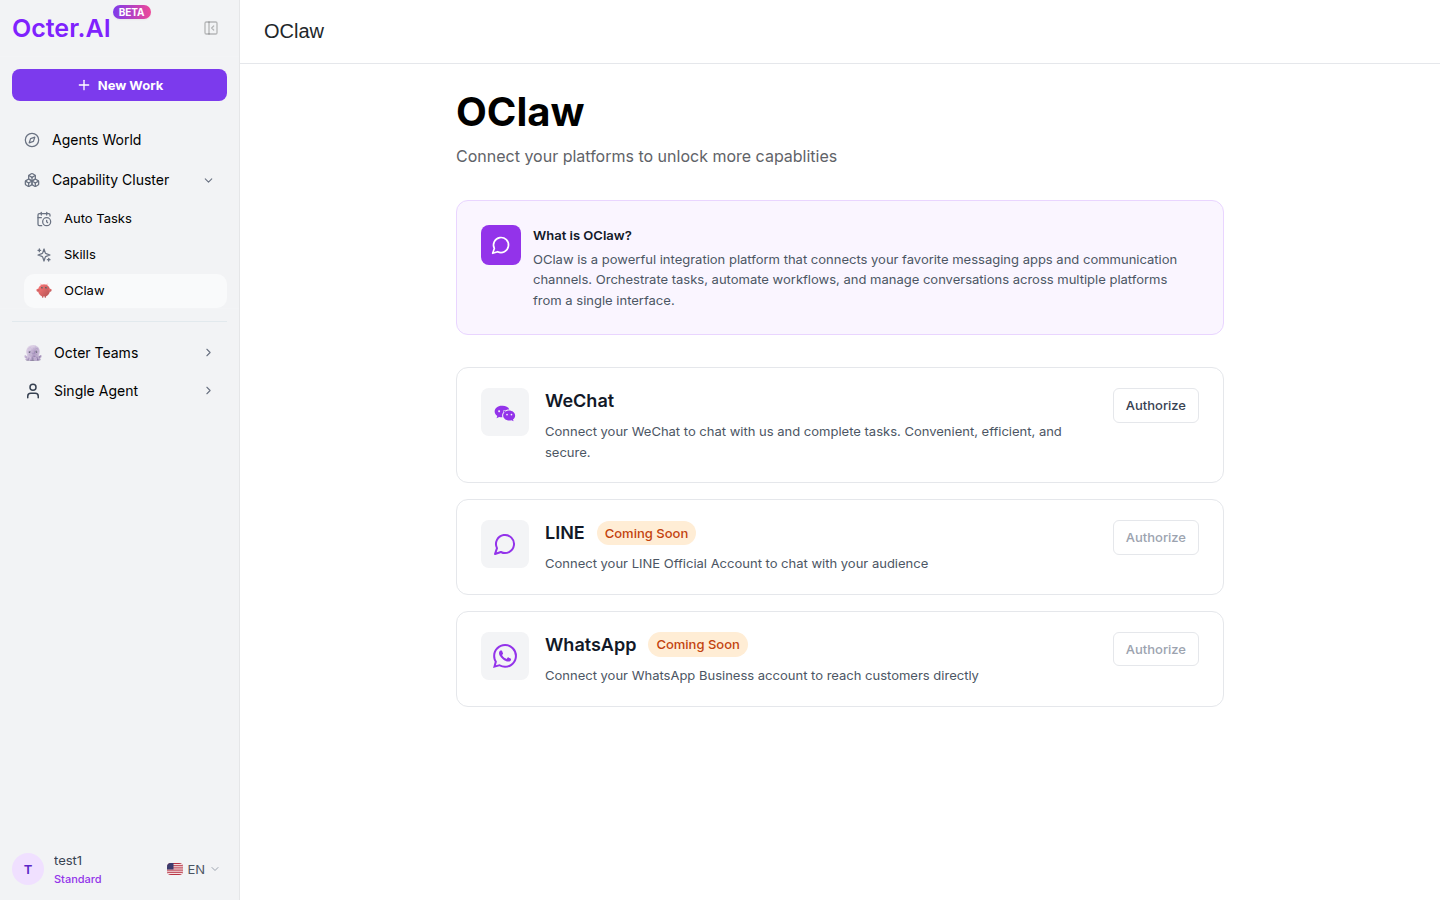The width and height of the screenshot is (1440, 900).
Task: Click the LINE Official Account description
Action: pyautogui.click(x=736, y=564)
